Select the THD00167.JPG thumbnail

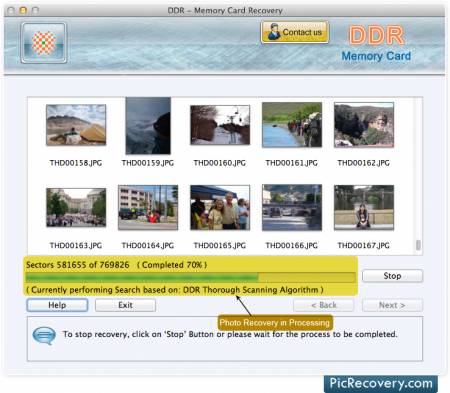(364, 207)
